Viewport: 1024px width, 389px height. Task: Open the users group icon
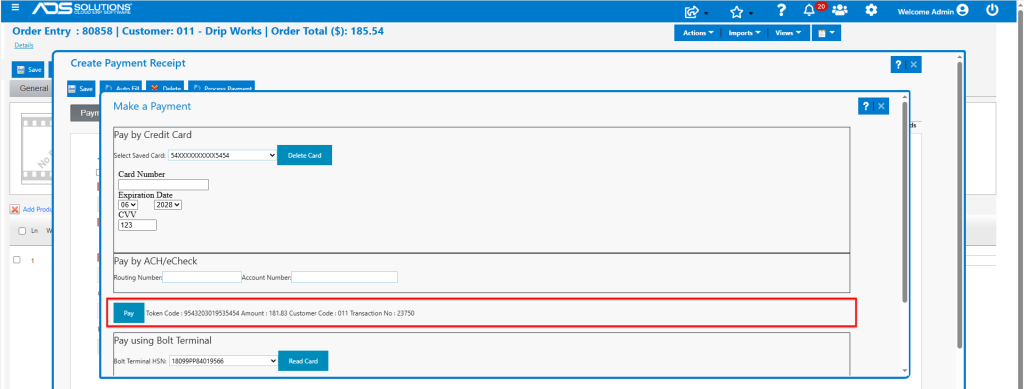(x=840, y=10)
